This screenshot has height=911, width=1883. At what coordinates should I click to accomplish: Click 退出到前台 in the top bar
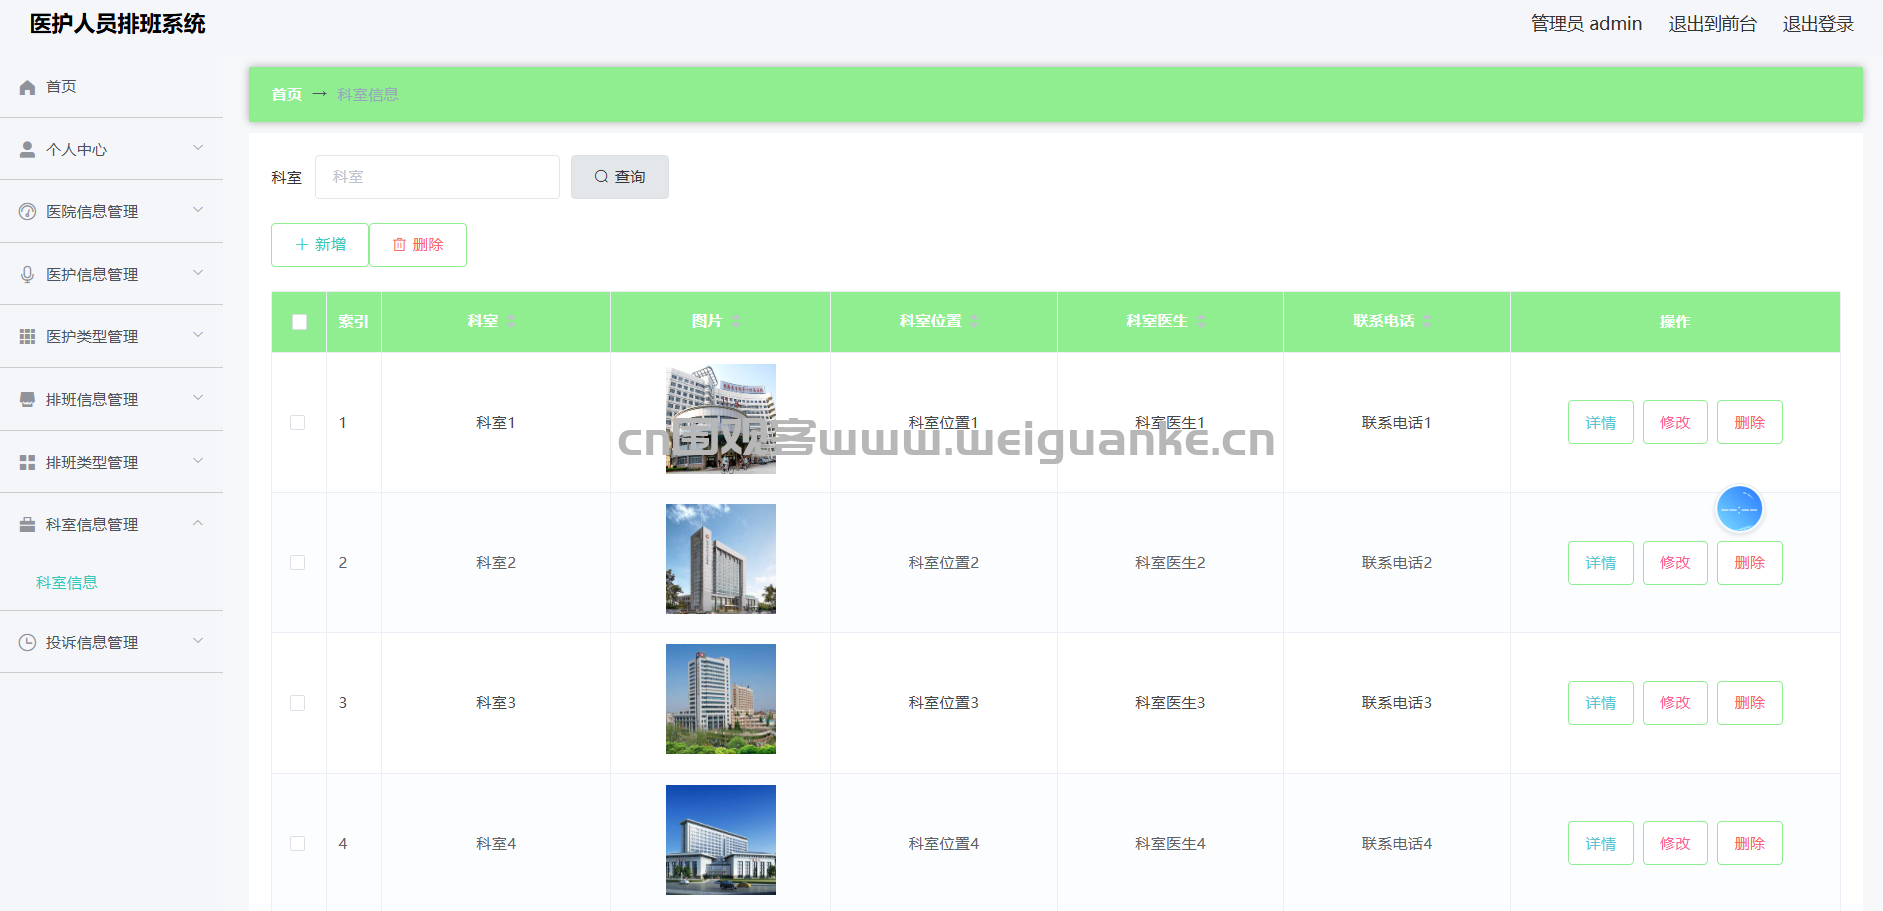click(1712, 24)
